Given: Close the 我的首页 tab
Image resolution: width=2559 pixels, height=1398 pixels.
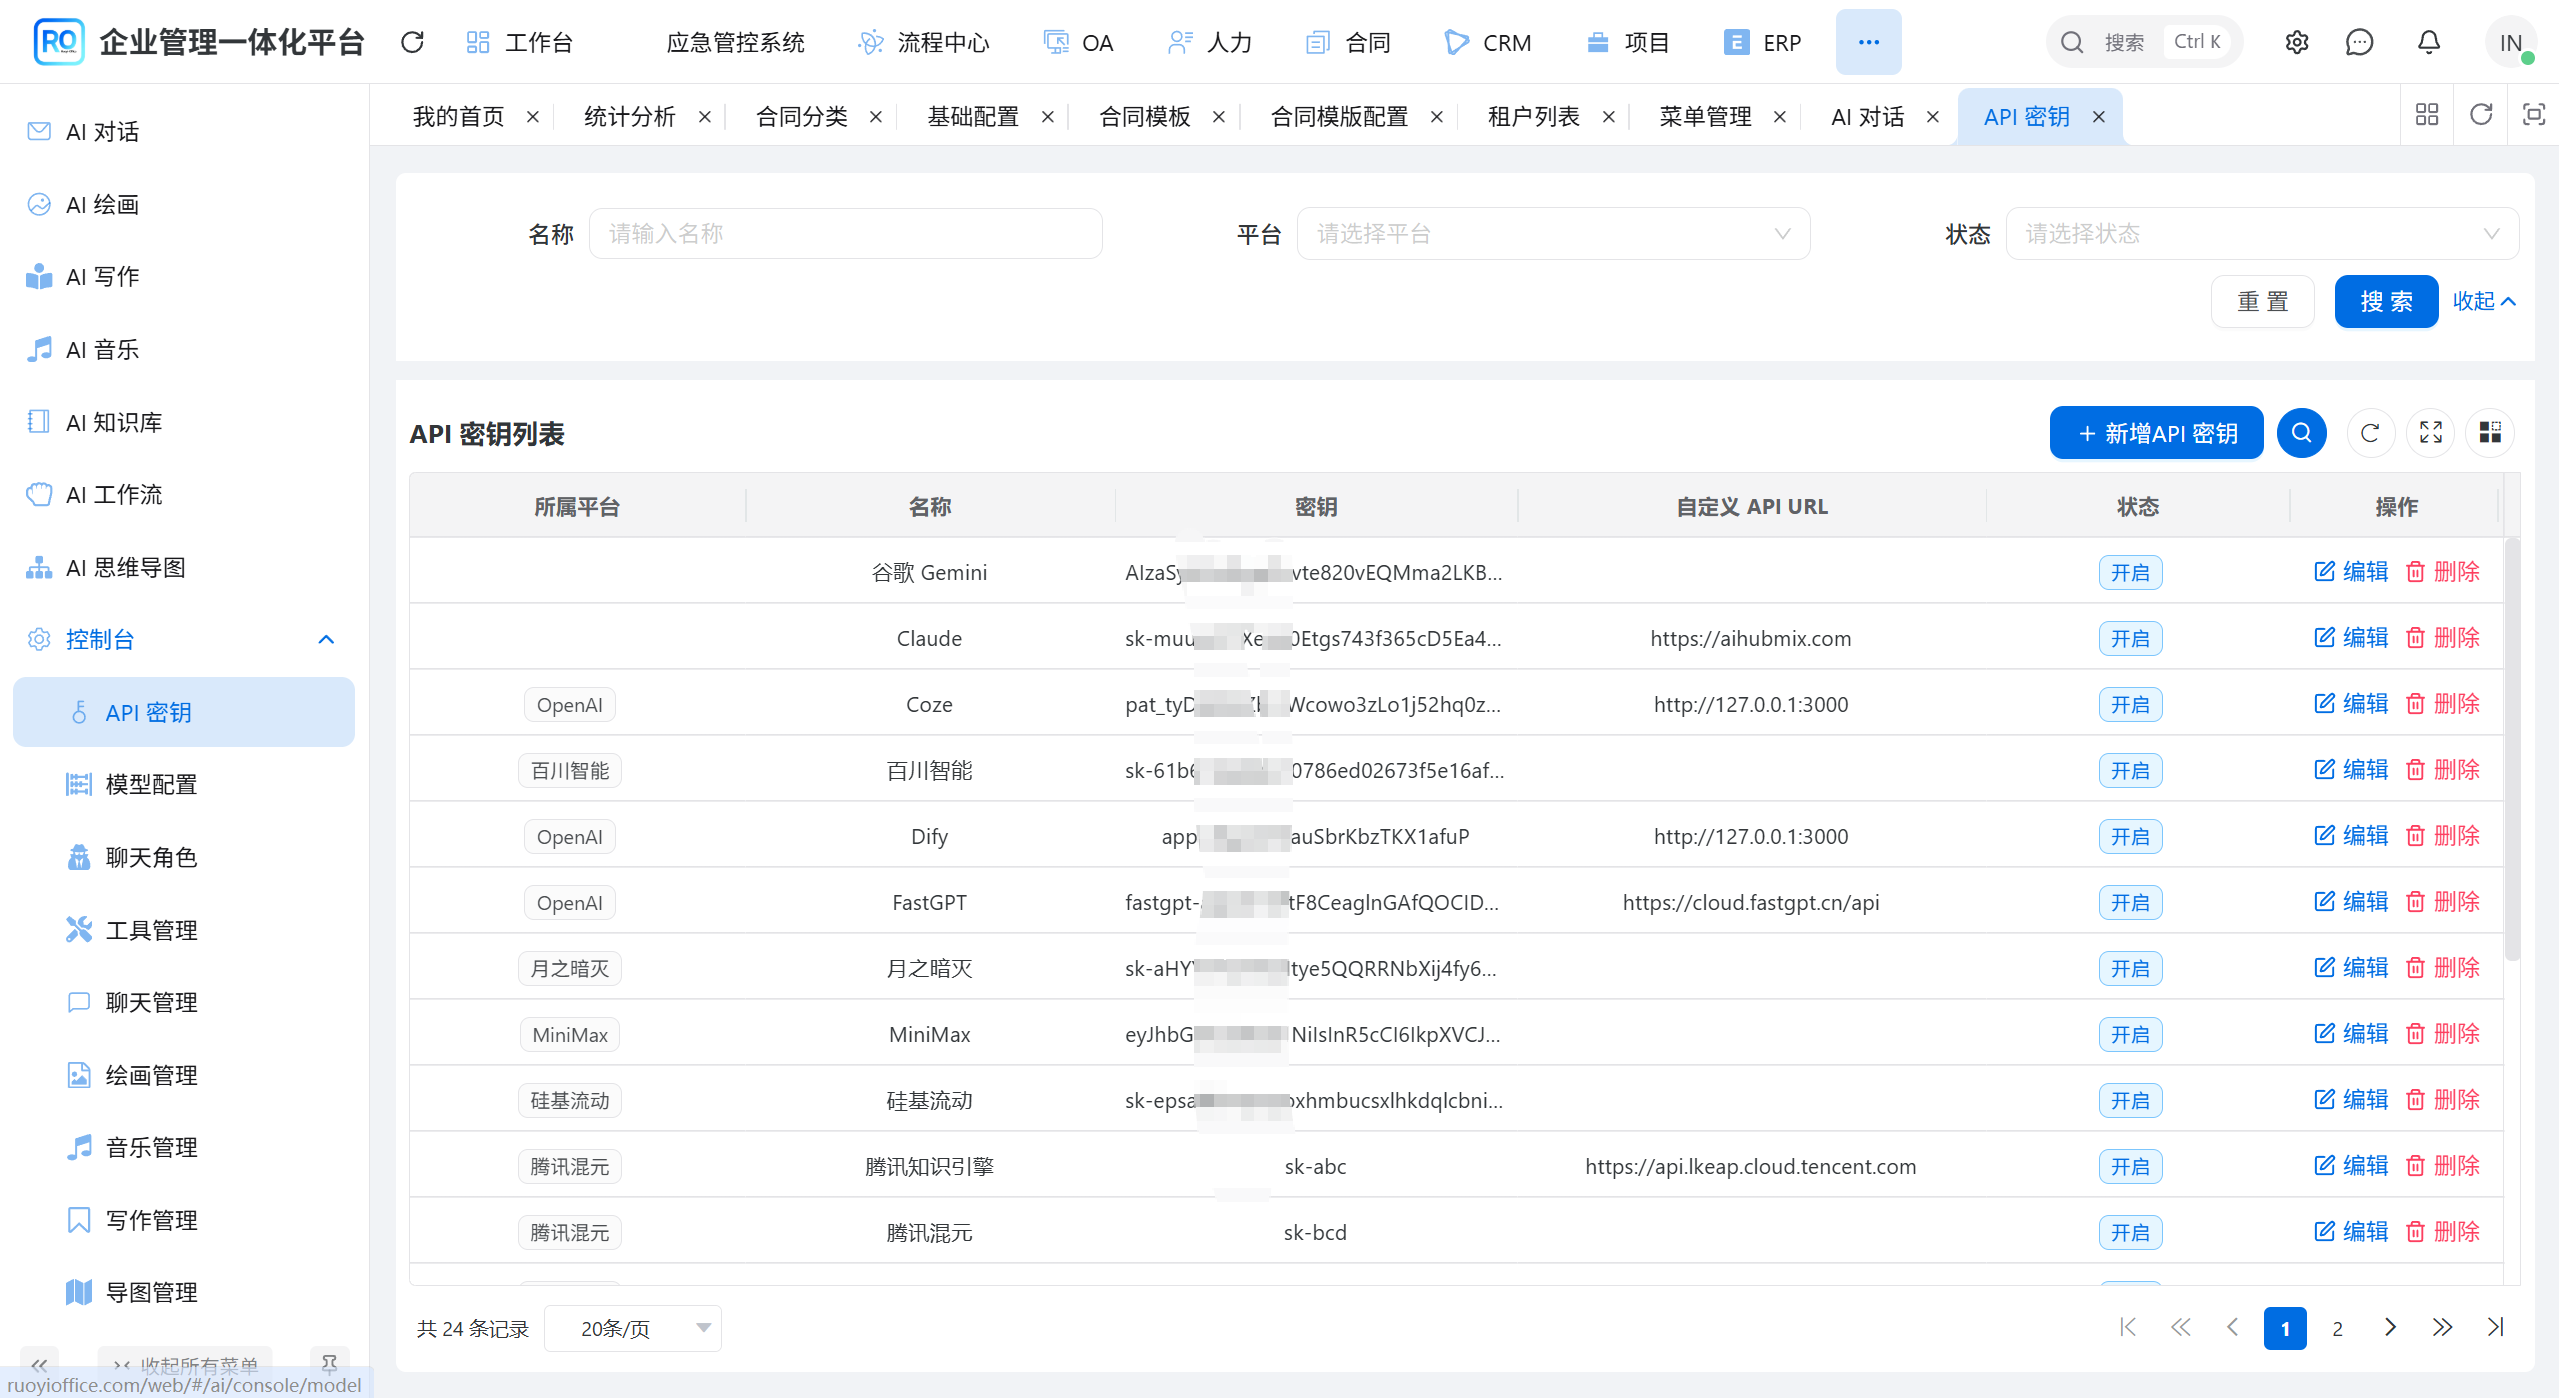Looking at the screenshot, I should (533, 117).
